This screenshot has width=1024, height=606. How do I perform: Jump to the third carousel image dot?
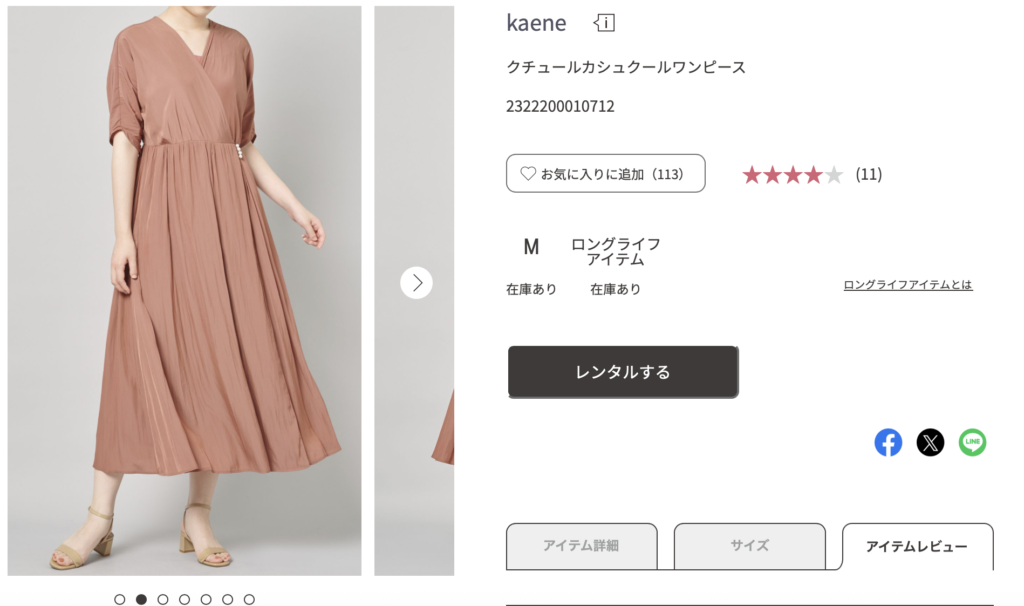(x=163, y=599)
